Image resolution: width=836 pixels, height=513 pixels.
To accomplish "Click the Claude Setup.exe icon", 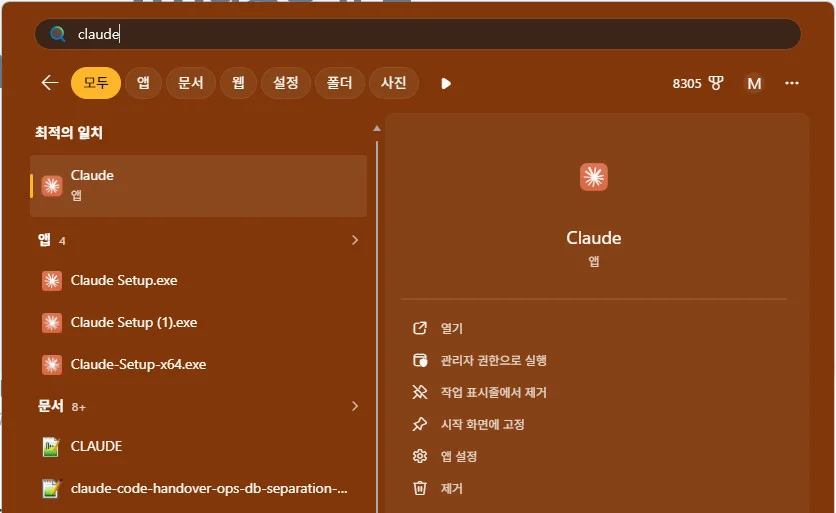I will tap(52, 280).
